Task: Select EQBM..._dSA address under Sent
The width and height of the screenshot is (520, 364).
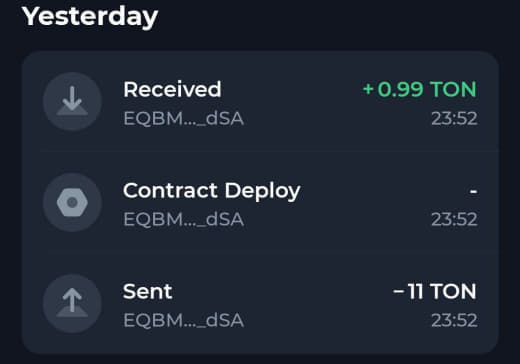Action: pos(184,320)
